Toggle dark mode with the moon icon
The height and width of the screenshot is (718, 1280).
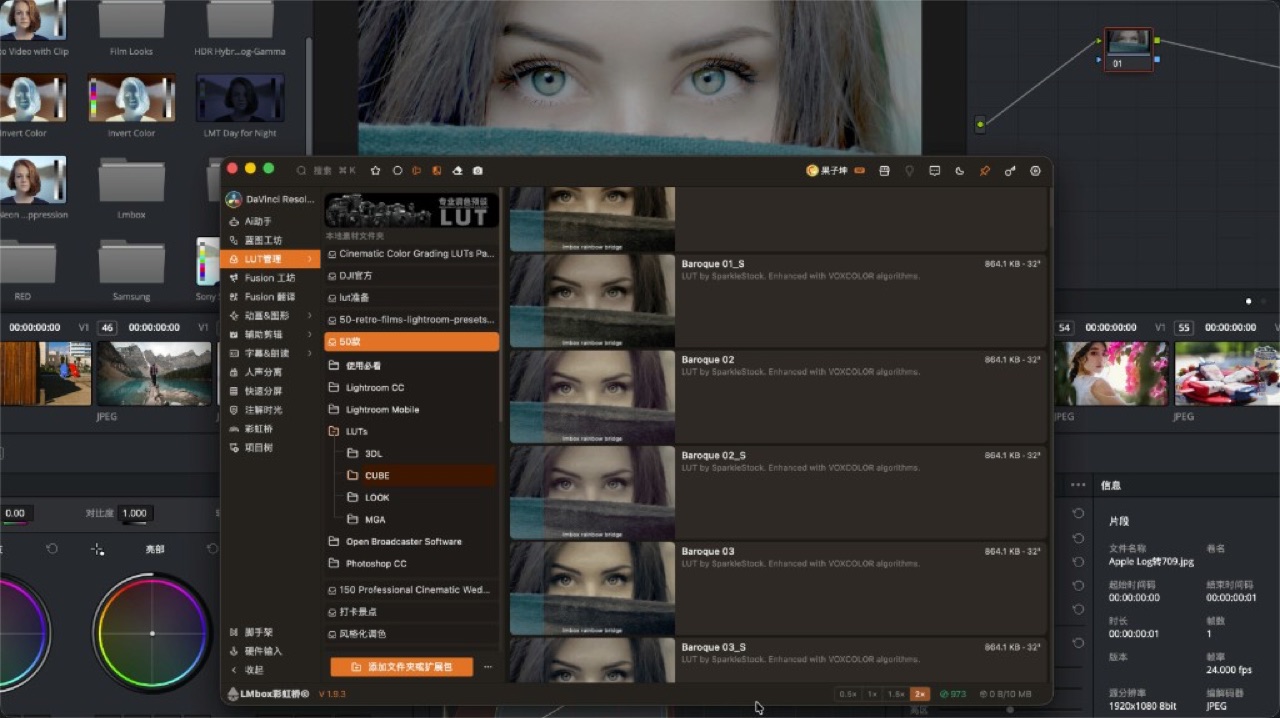click(960, 171)
